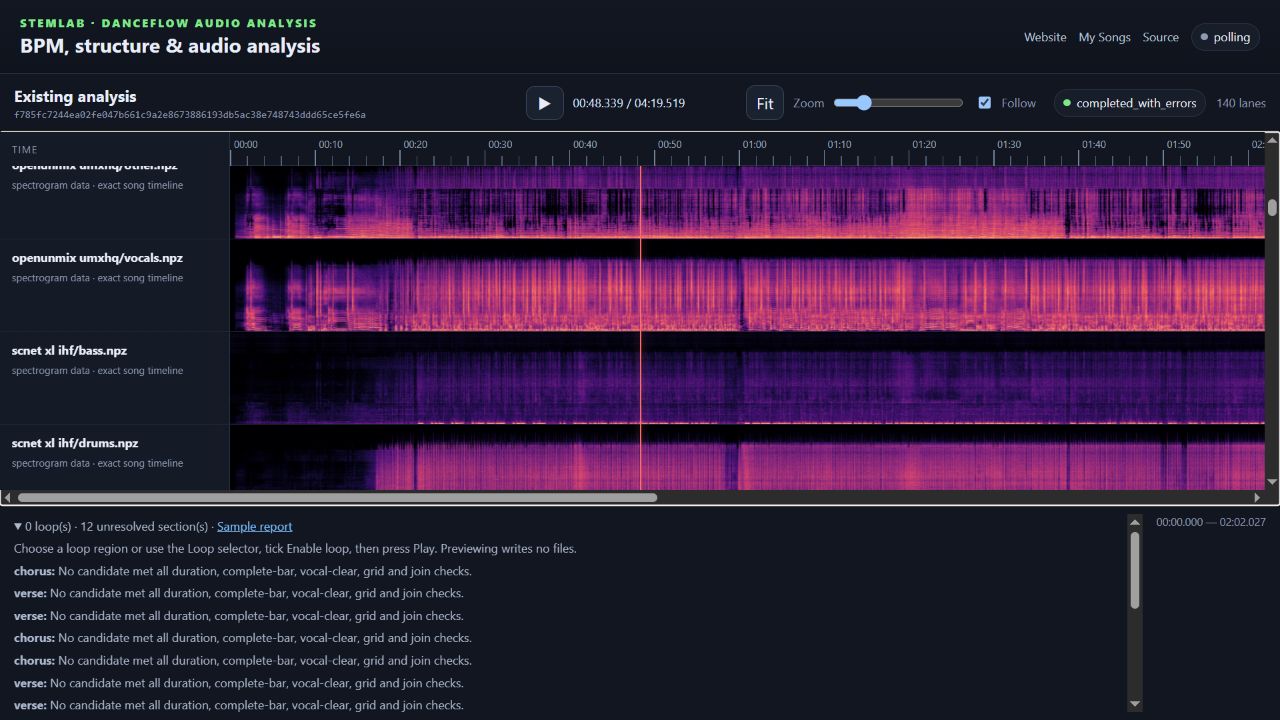1280x720 pixels.
Task: Select the openunmix umxhq/vocals.npz lane label
Action: (x=97, y=258)
